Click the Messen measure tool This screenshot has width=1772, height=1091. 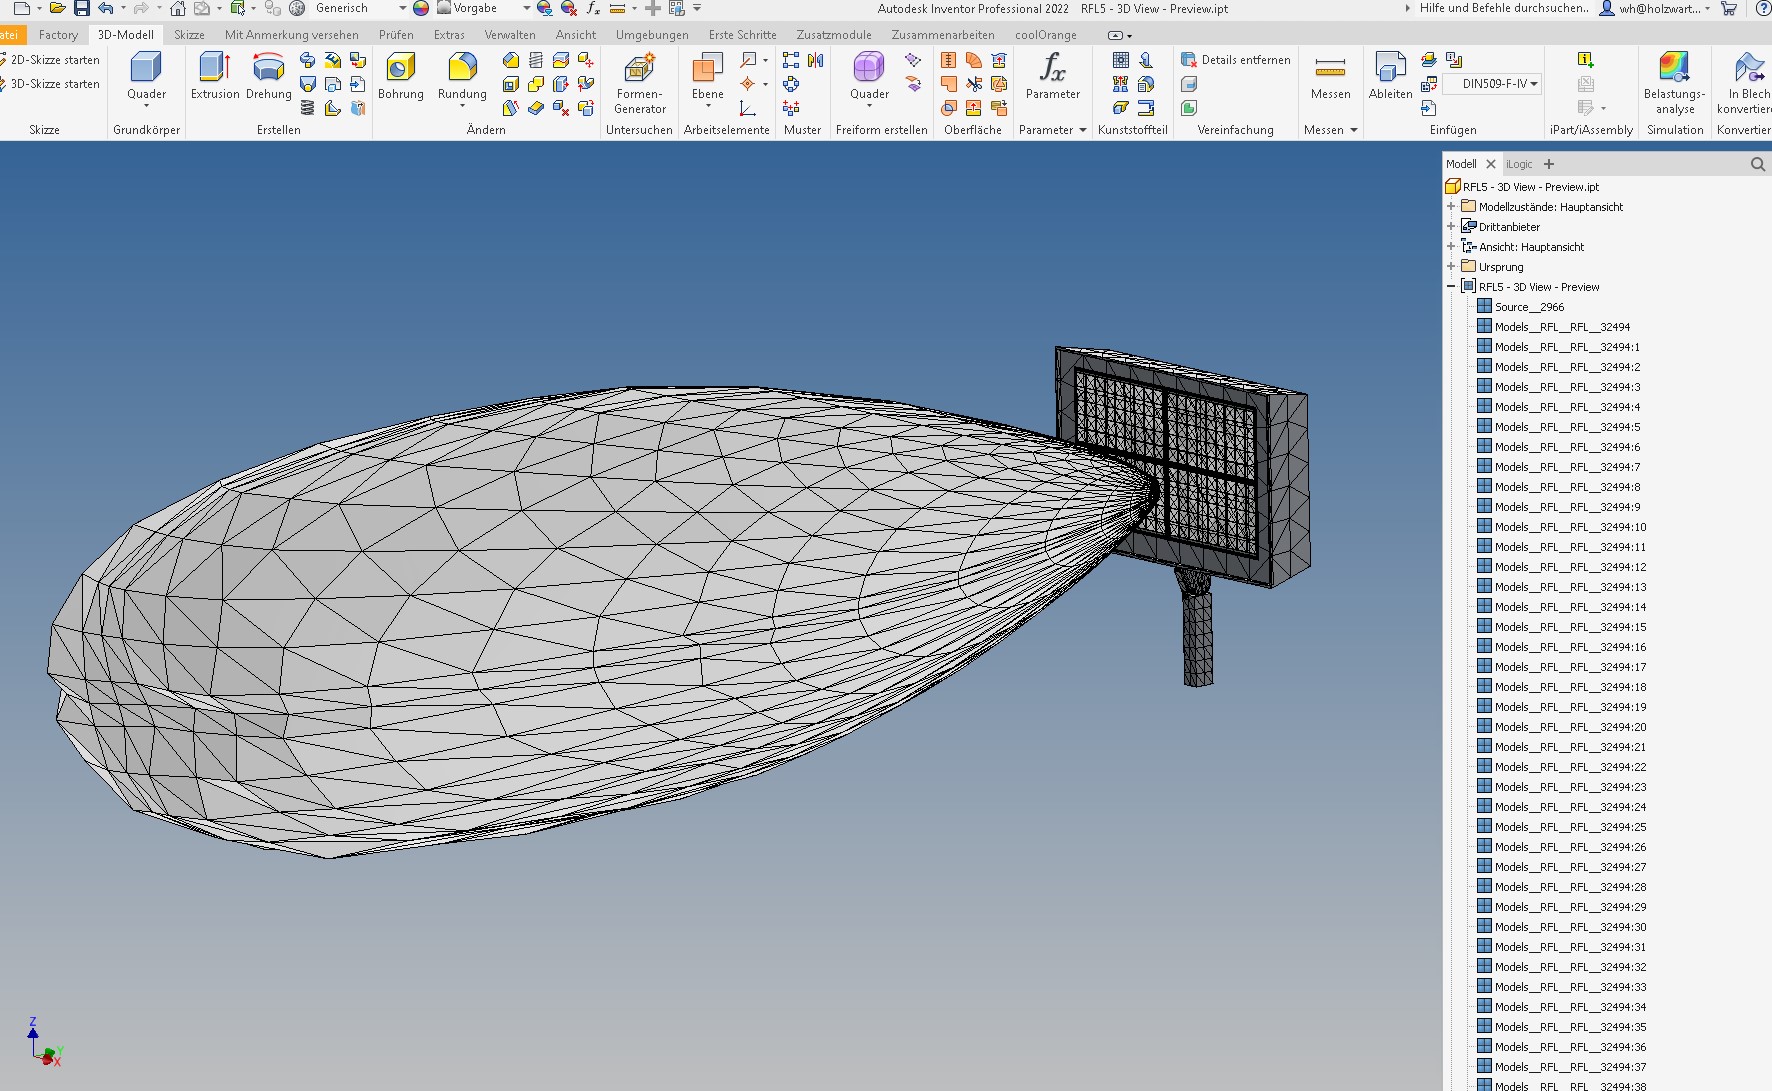(x=1330, y=76)
